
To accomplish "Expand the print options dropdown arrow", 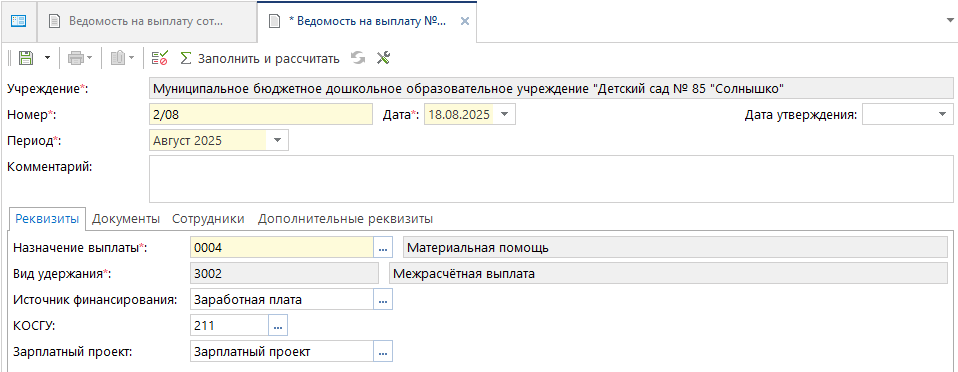I will point(90,59).
